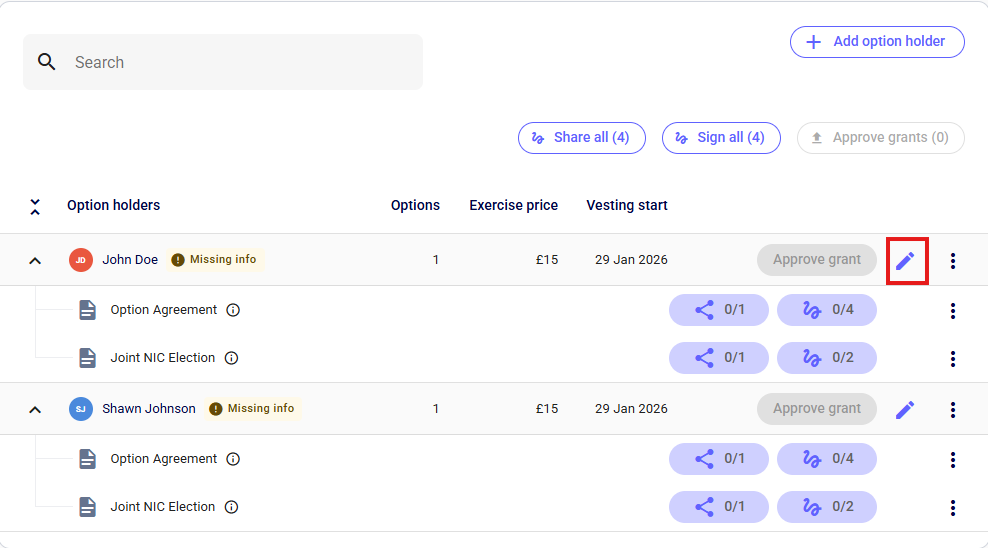Open kebab menu for John Doe's Joint NIC Election
The width and height of the screenshot is (988, 548).
click(x=952, y=358)
